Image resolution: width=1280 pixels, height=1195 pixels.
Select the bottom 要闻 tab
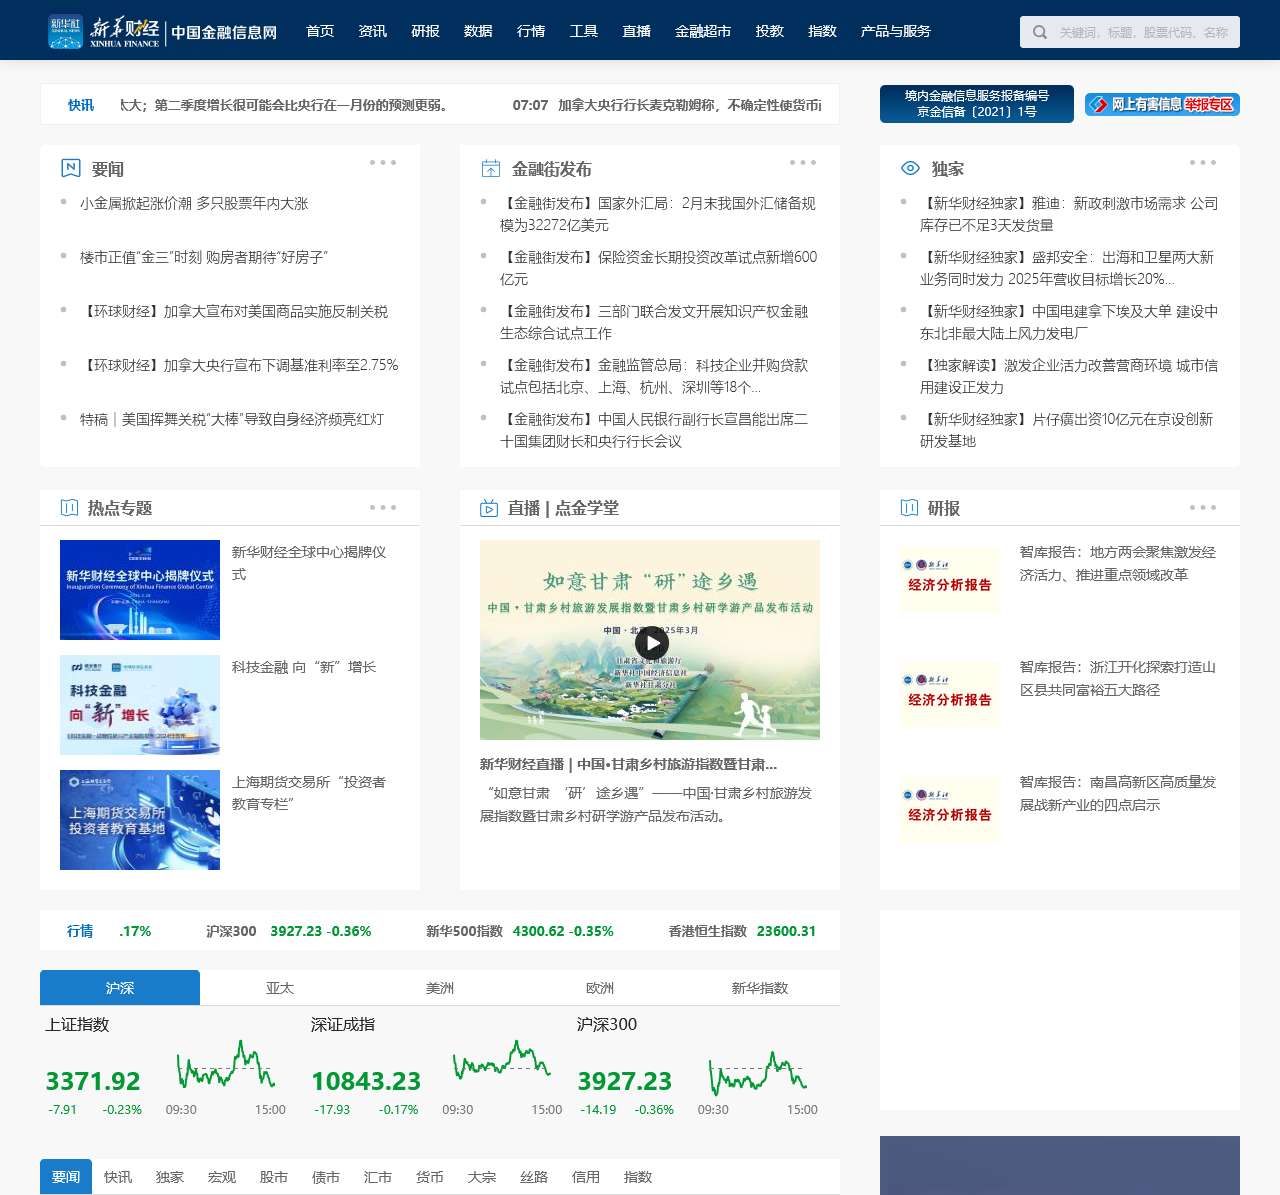click(66, 1177)
